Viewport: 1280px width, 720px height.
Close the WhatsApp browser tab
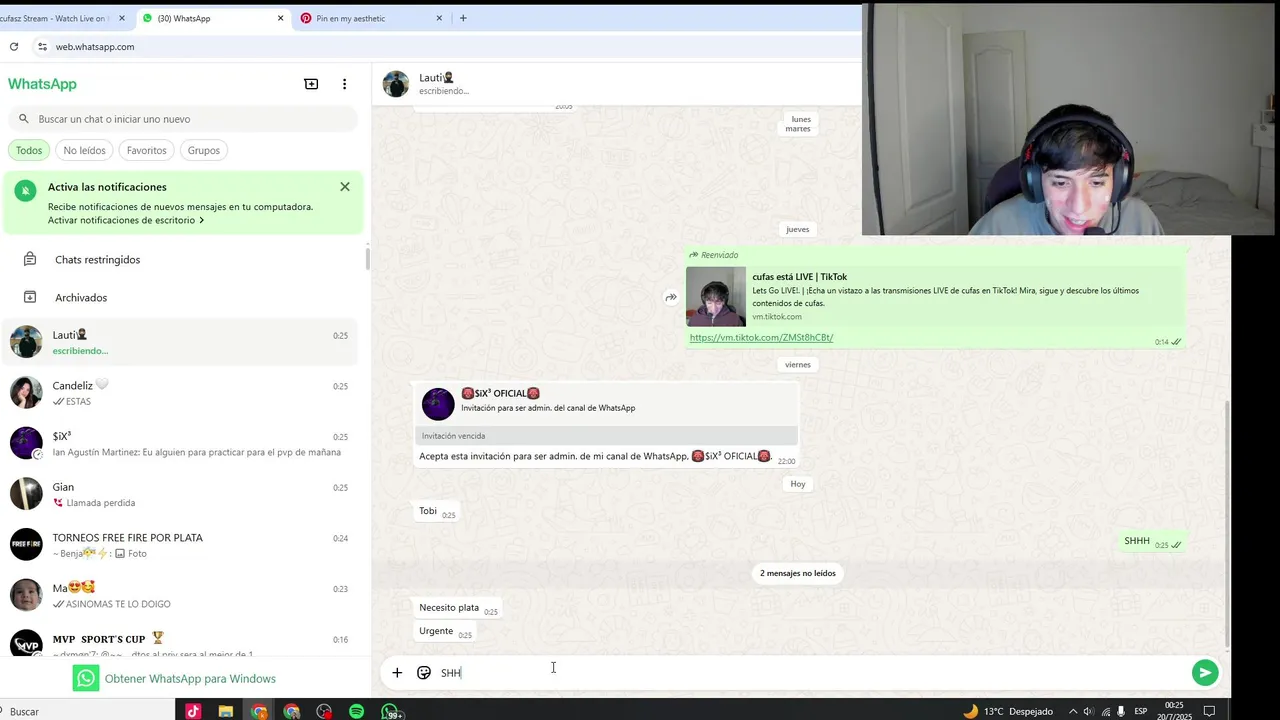pos(280,18)
